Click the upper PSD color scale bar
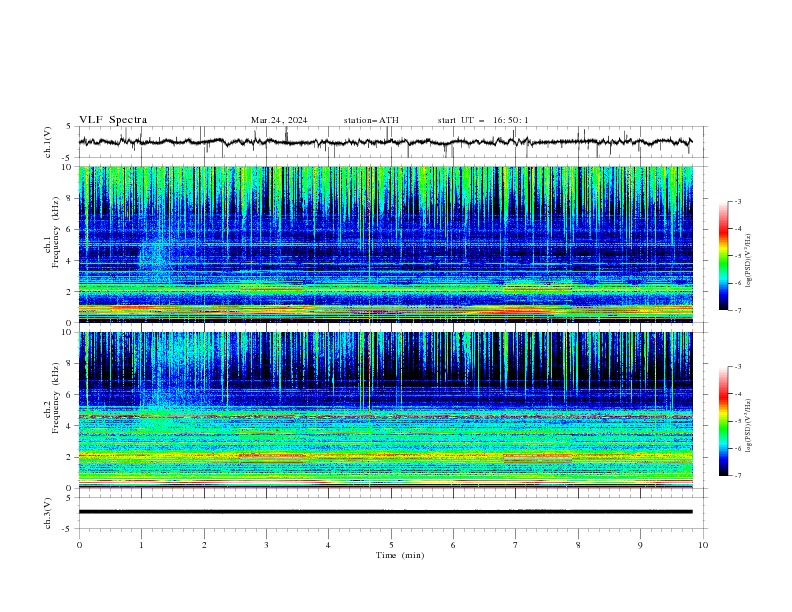 [x=723, y=256]
